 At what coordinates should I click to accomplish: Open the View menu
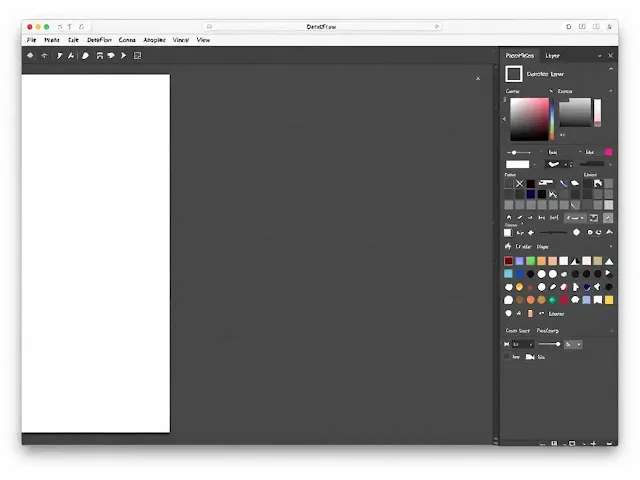point(203,40)
